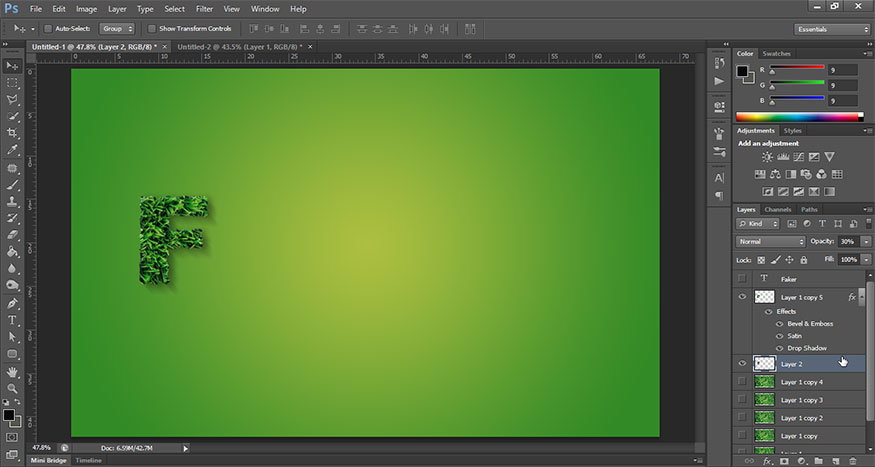Enable the Auto-Select checkbox

click(x=48, y=28)
